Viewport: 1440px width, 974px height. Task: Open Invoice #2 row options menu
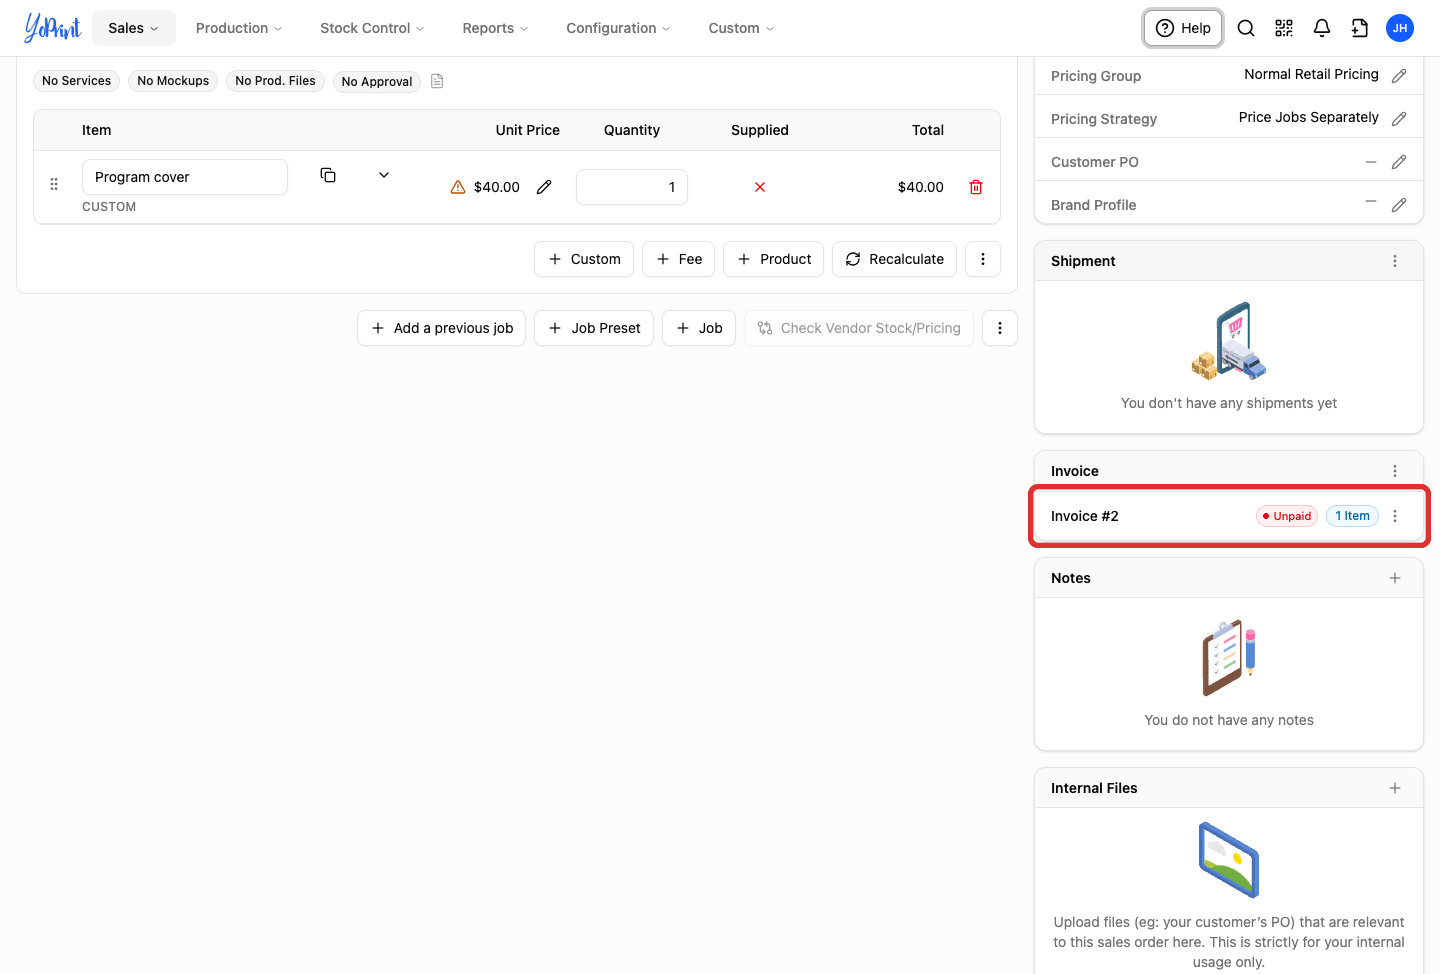pyautogui.click(x=1395, y=516)
